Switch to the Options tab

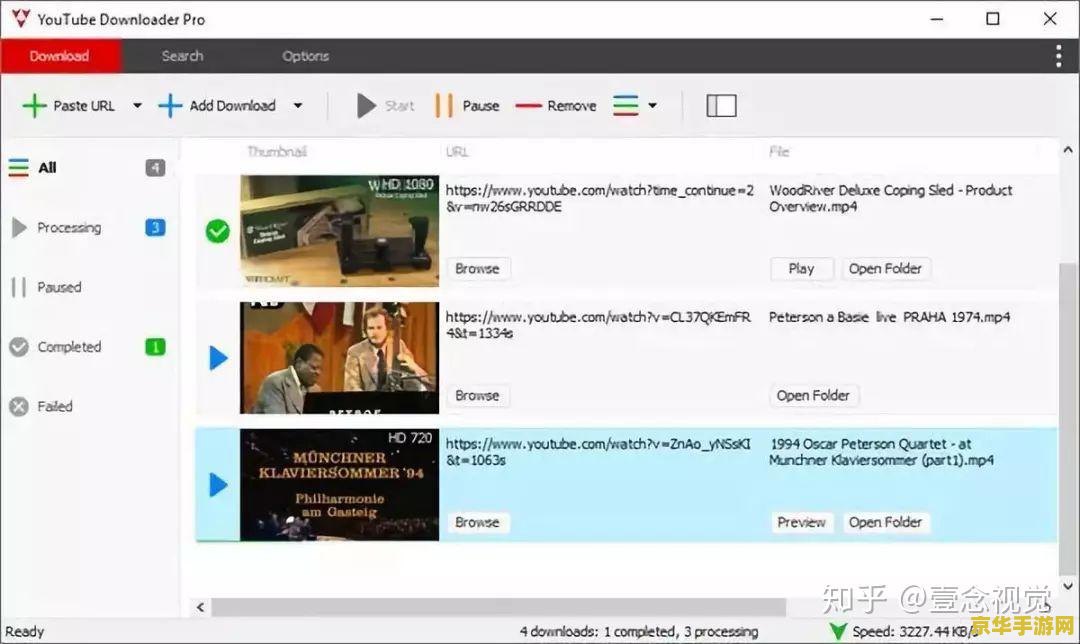point(305,56)
